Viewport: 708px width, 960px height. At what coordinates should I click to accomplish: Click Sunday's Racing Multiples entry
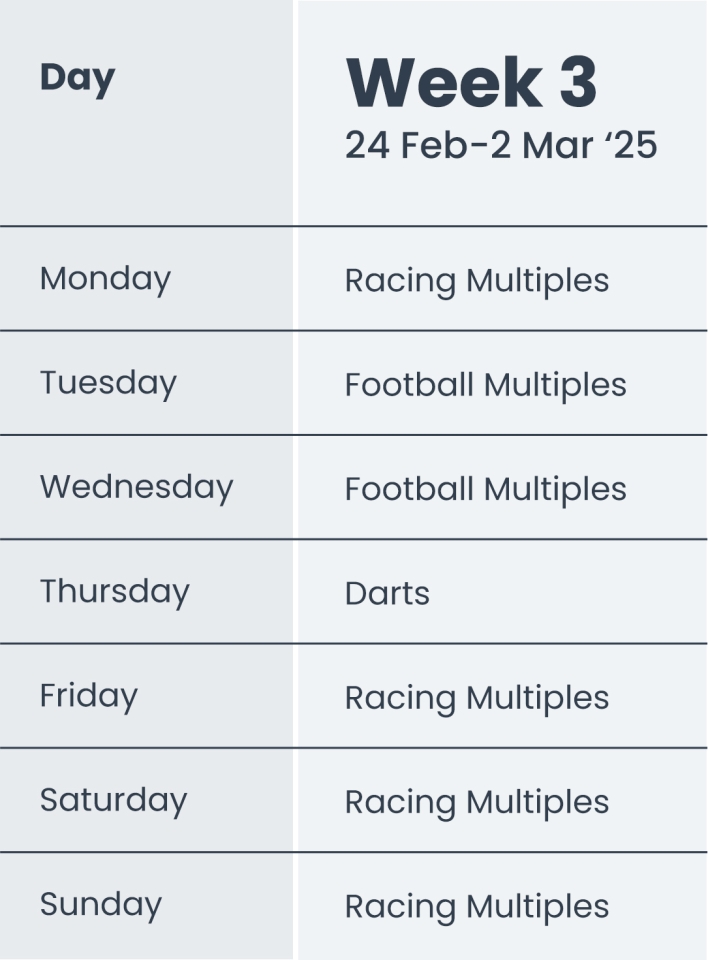477,906
